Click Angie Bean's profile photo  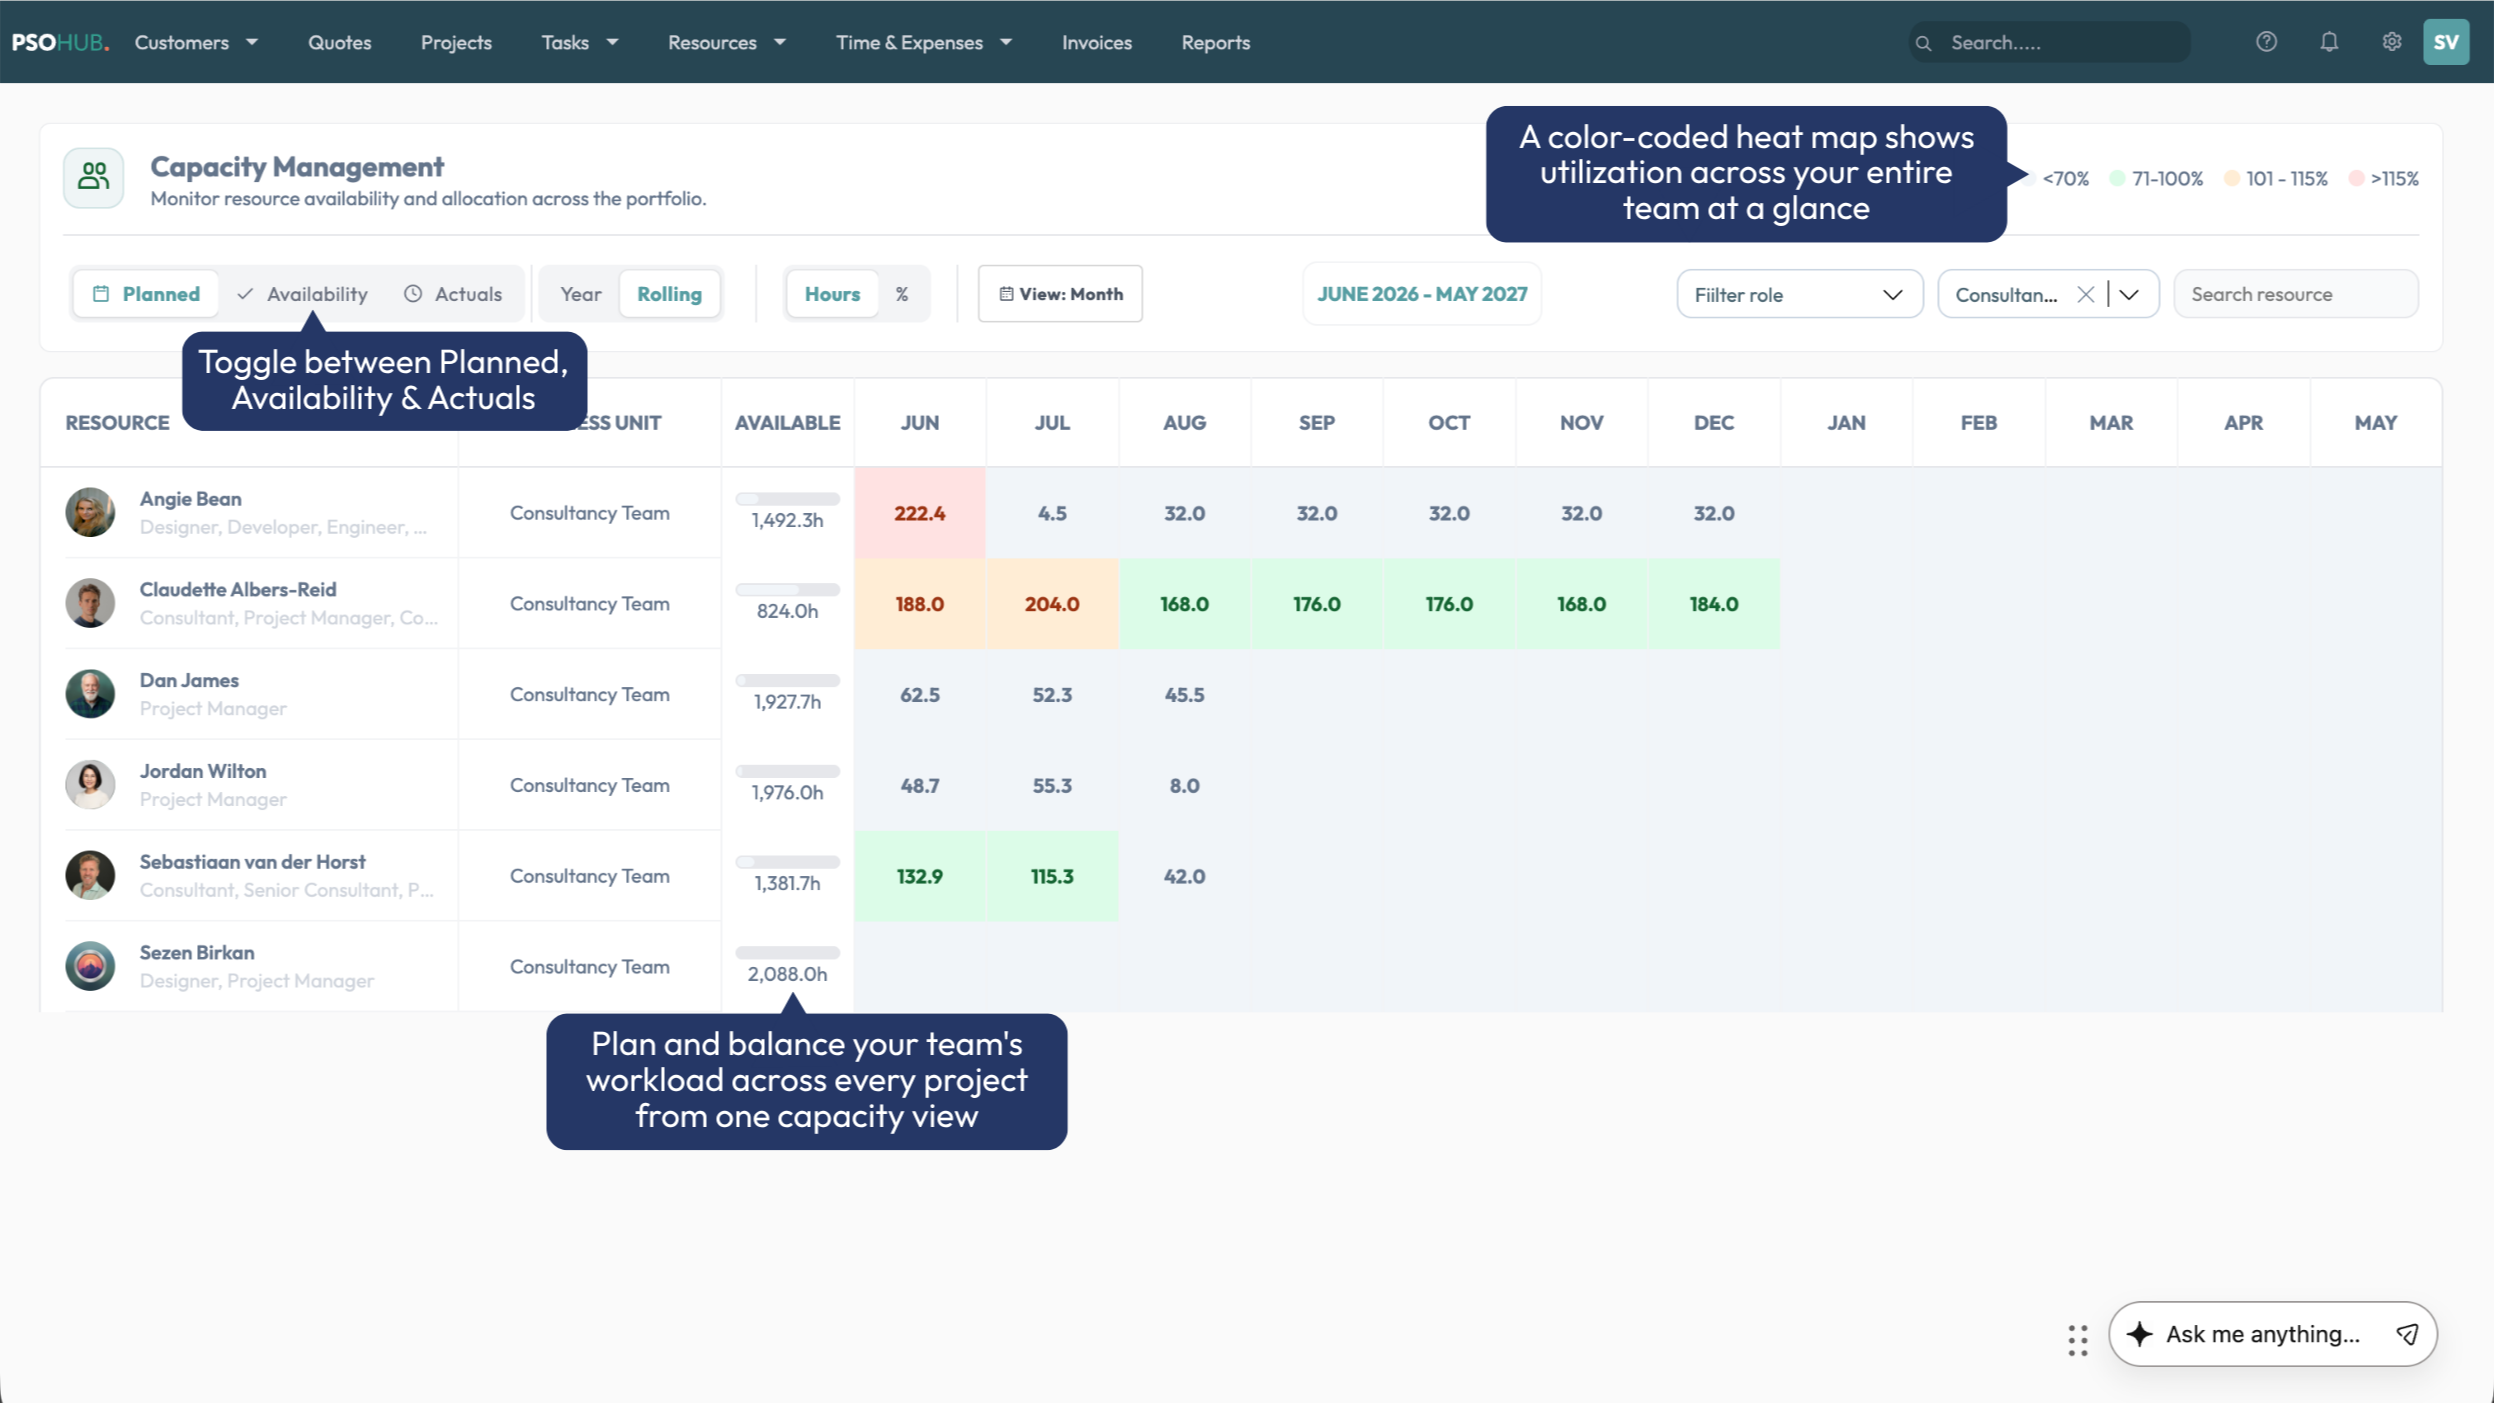tap(90, 512)
